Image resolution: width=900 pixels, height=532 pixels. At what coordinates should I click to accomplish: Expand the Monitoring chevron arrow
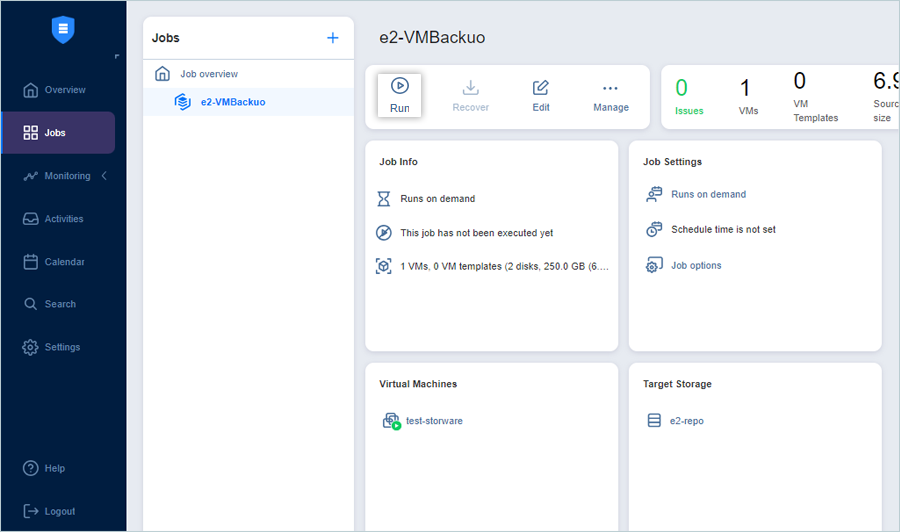click(104, 176)
